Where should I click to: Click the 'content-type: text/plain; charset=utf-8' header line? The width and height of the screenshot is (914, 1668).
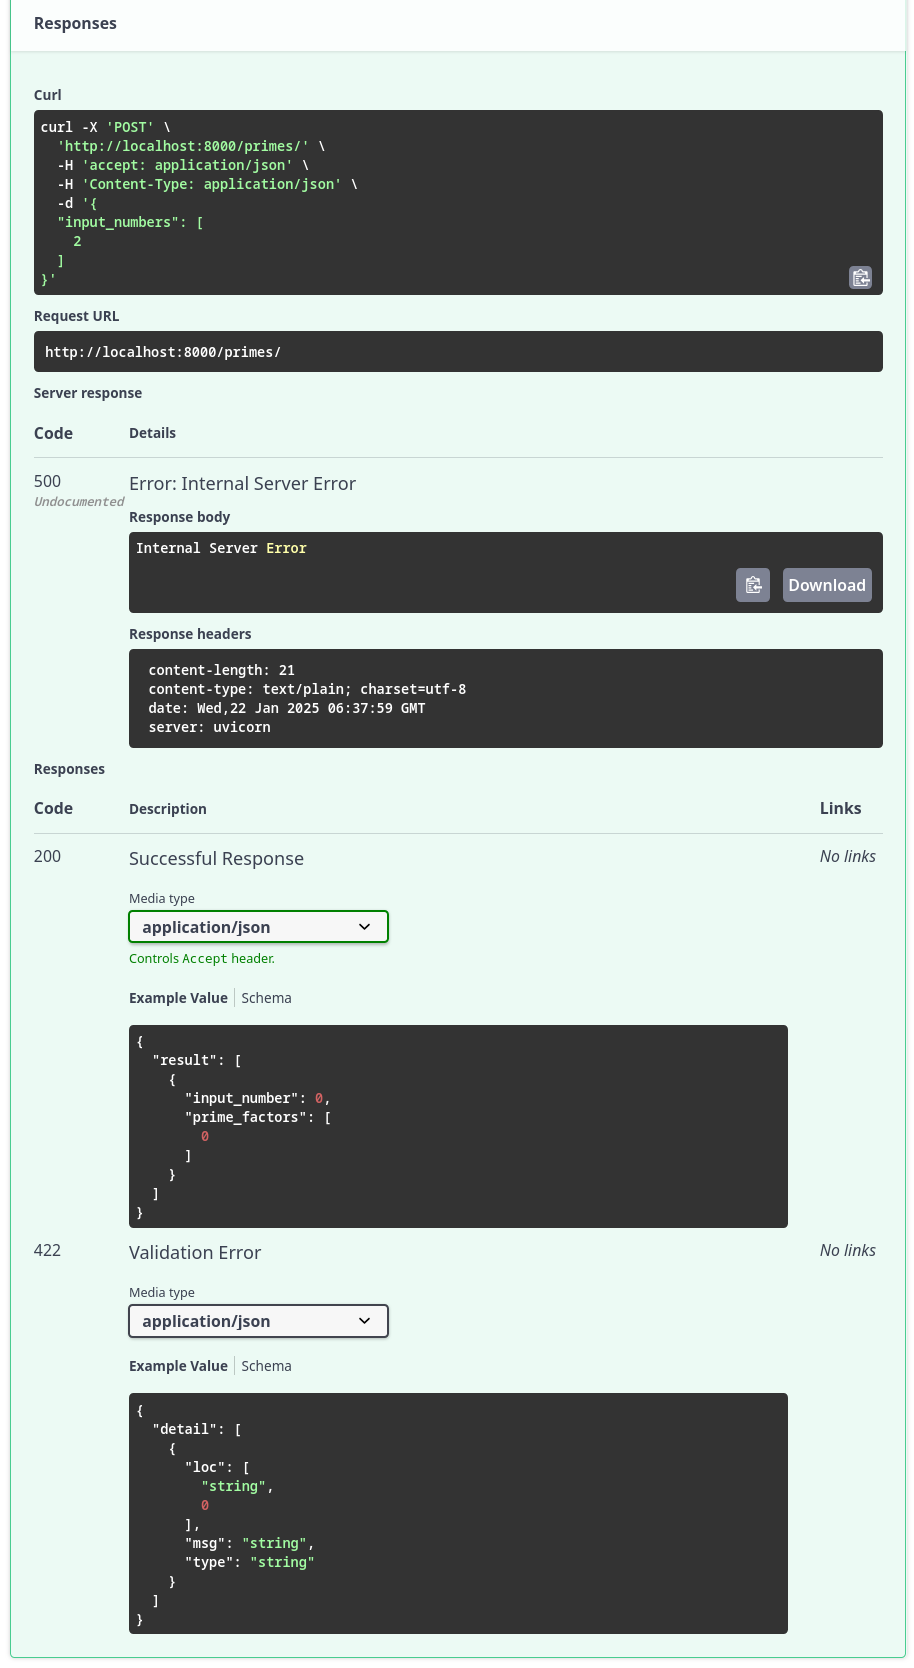(307, 689)
